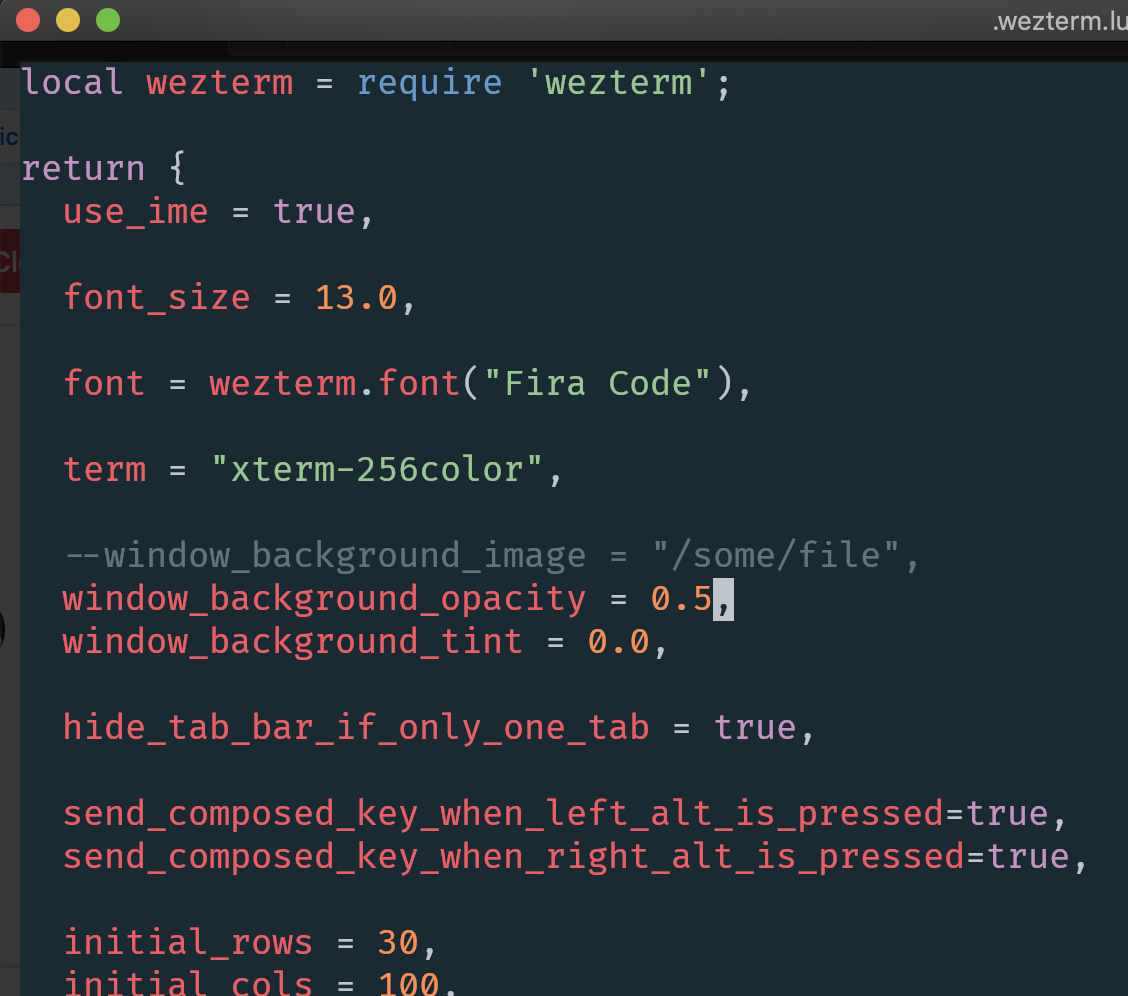Click the 'Fira Code' string in the font line

597,382
